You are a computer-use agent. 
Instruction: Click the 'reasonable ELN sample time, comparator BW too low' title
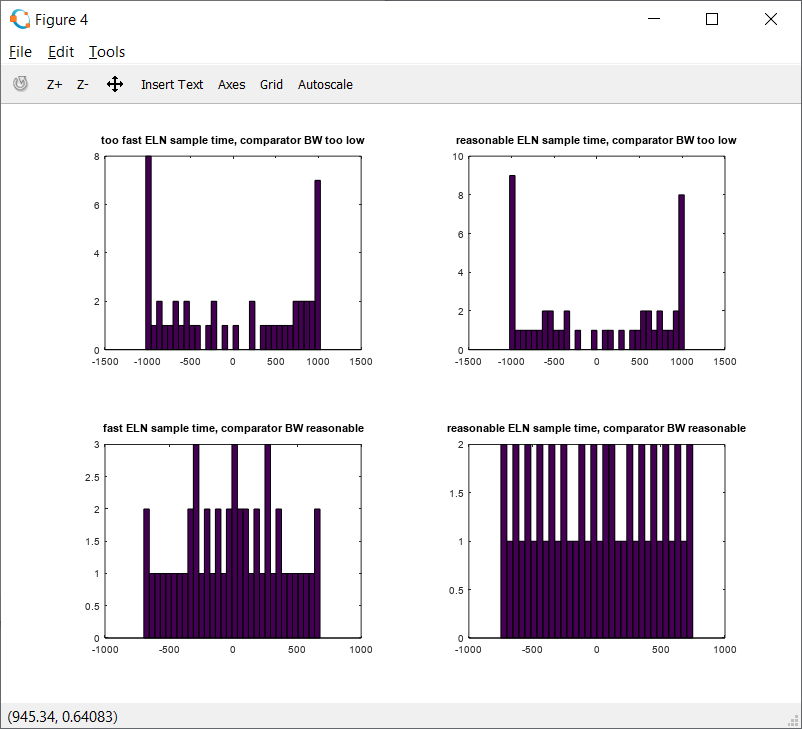tap(596, 140)
